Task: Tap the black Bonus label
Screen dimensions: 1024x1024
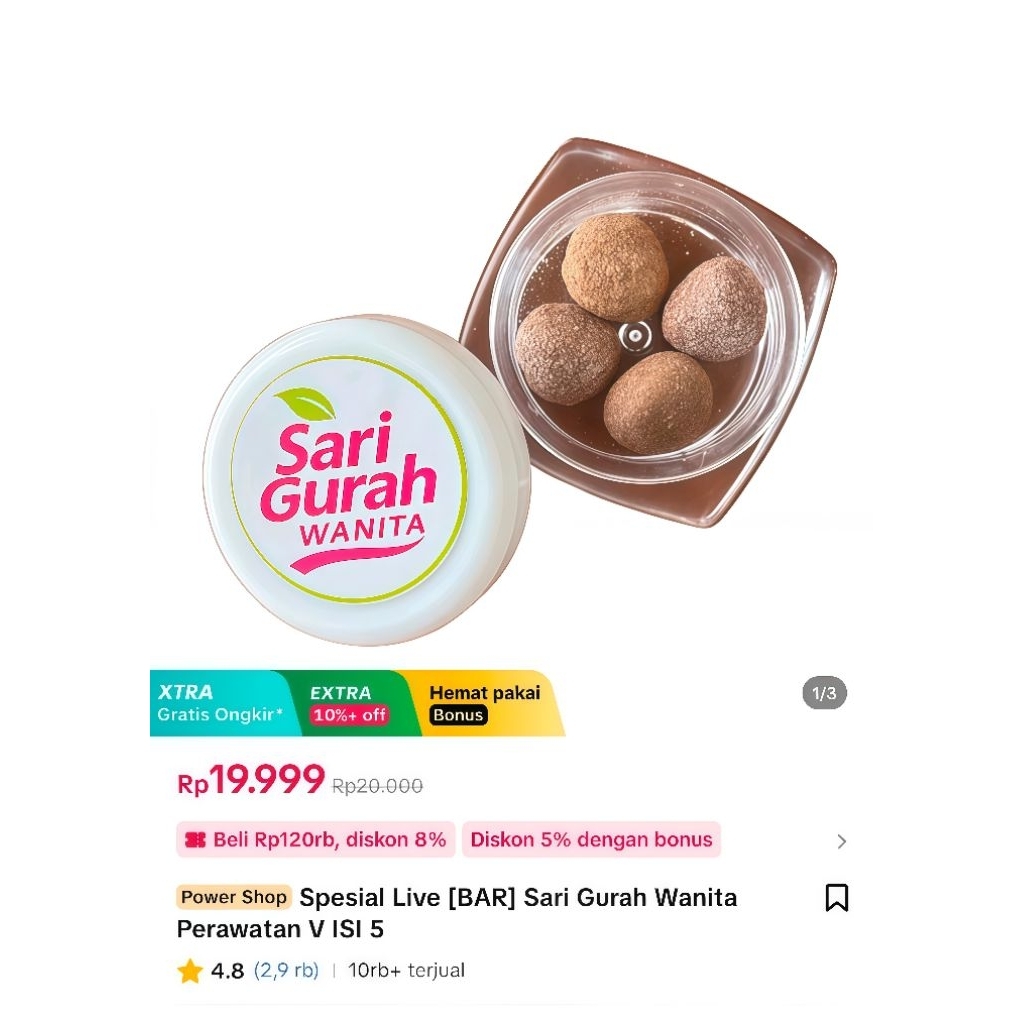Action: click(458, 715)
